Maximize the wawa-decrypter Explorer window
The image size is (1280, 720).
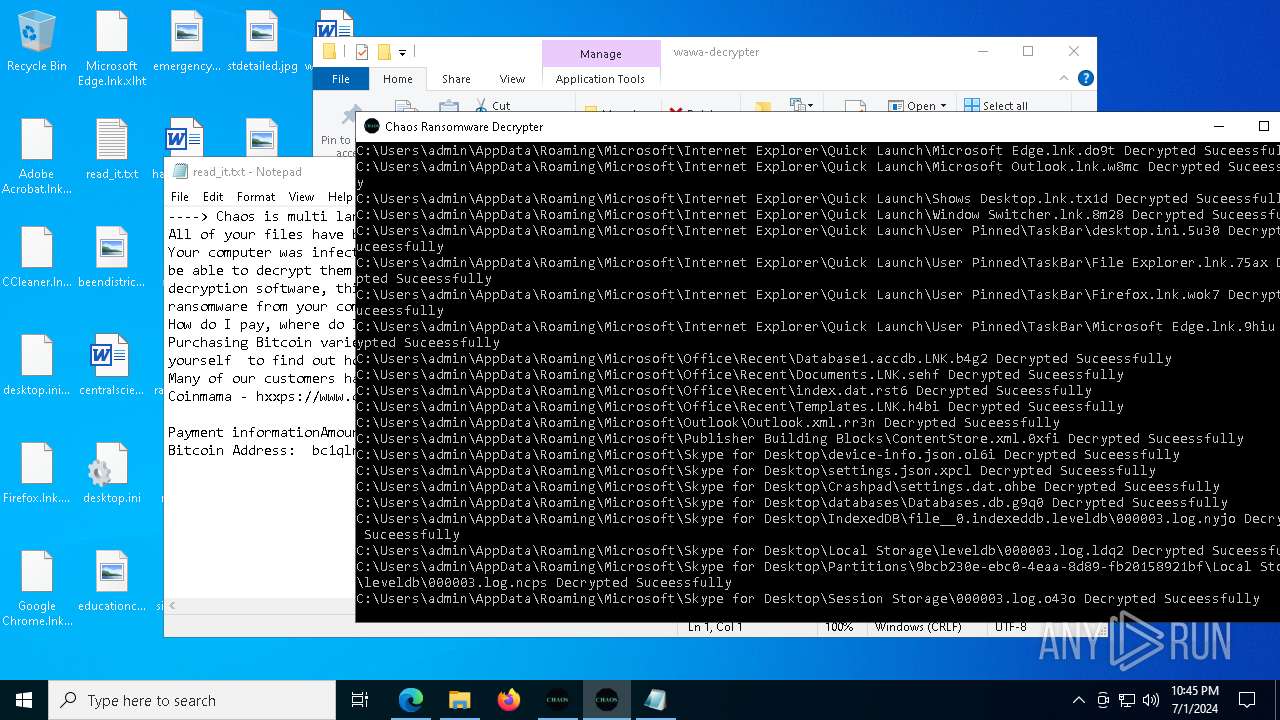tap(1028, 52)
